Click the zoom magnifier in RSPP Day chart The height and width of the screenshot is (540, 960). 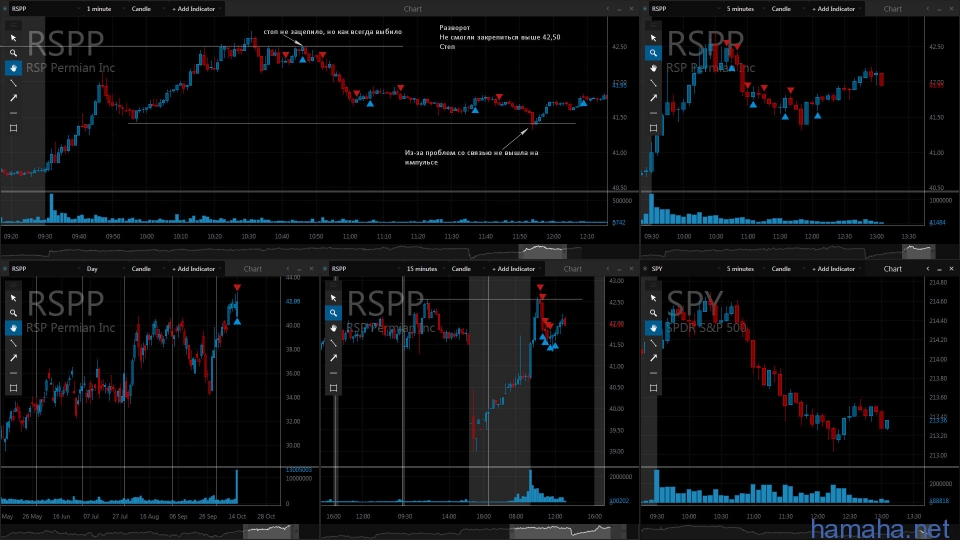(x=13, y=313)
